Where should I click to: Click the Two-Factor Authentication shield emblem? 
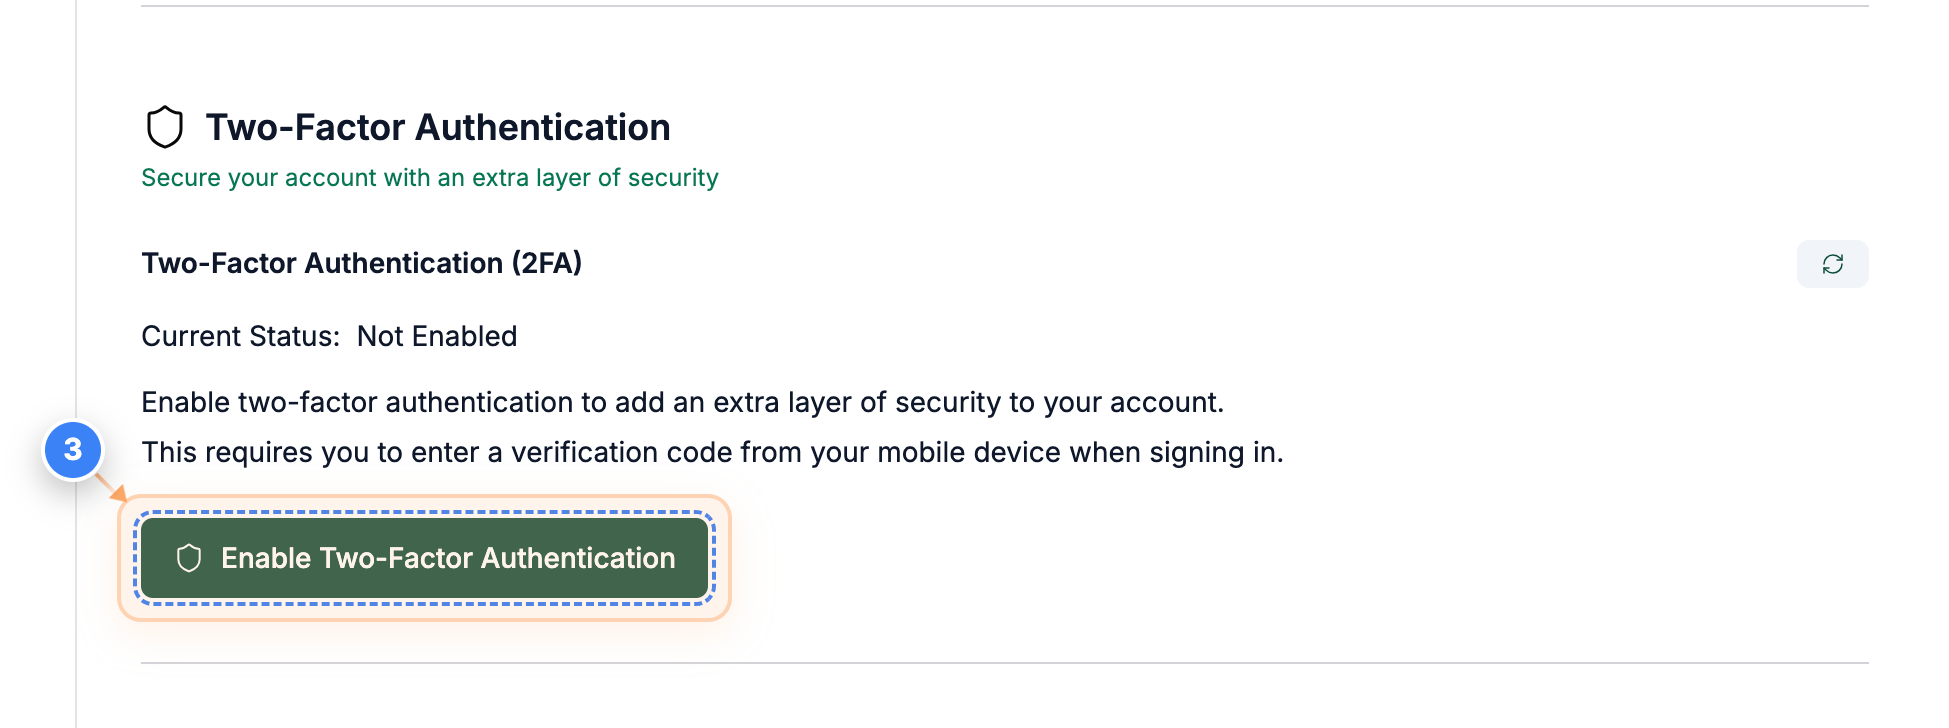coord(167,126)
